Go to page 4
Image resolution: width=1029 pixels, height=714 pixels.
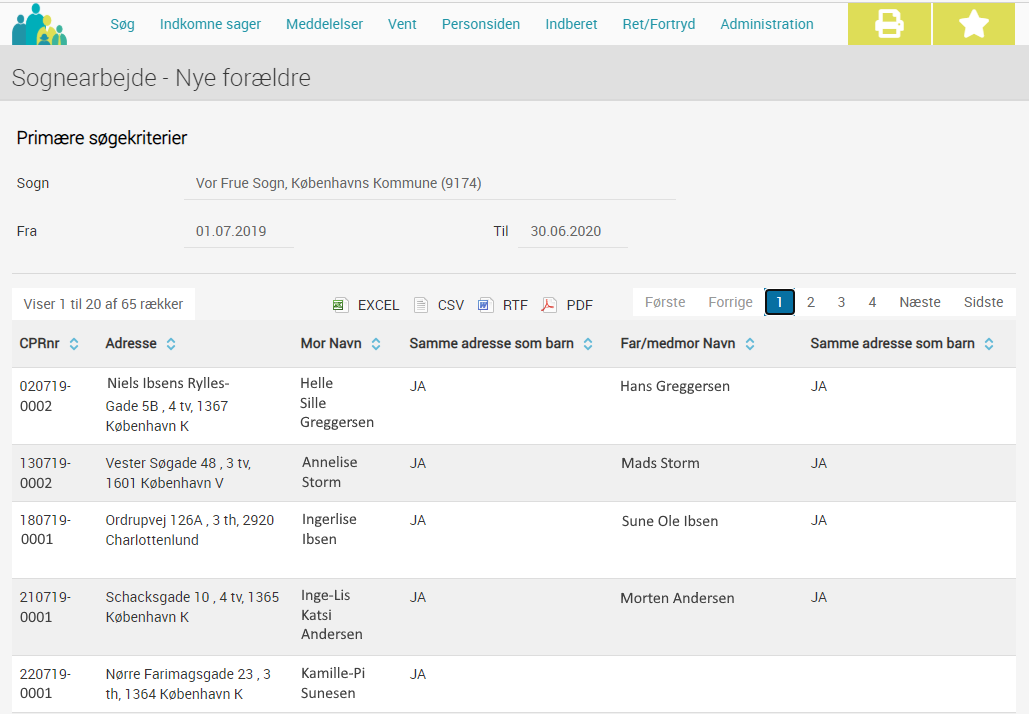(872, 302)
